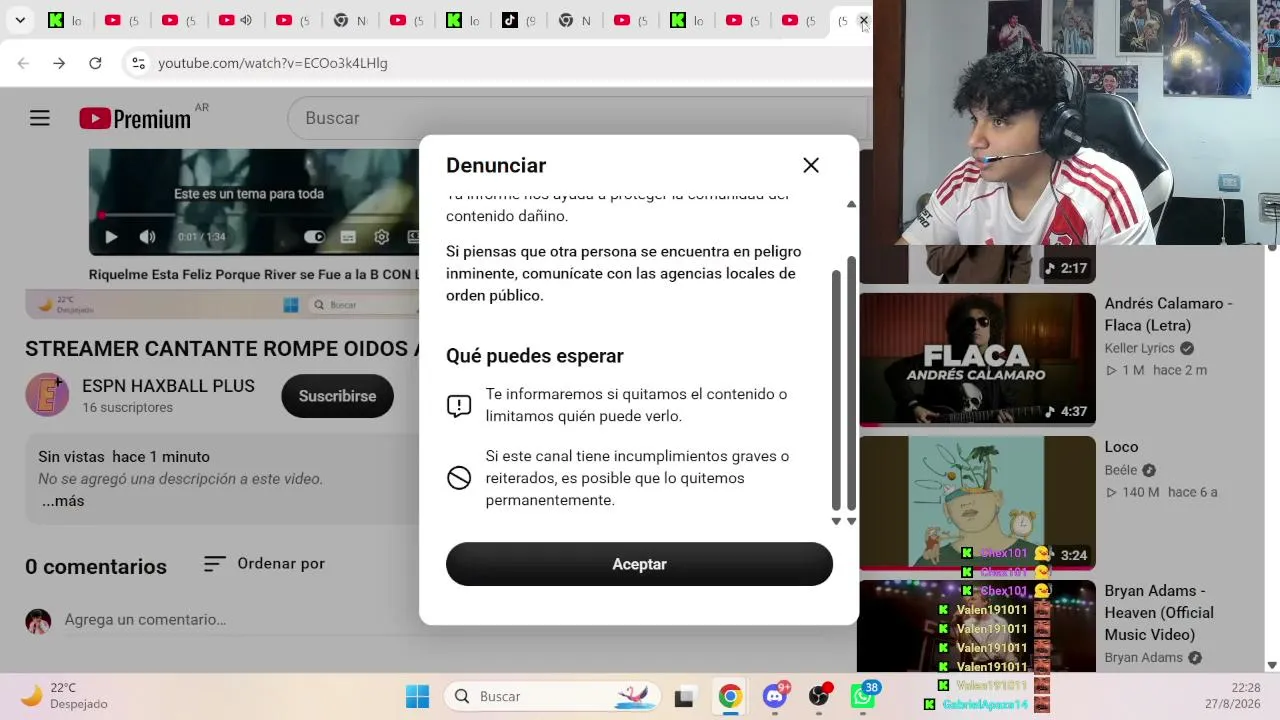
Task: Reload the current YouTube page
Action: [95, 63]
